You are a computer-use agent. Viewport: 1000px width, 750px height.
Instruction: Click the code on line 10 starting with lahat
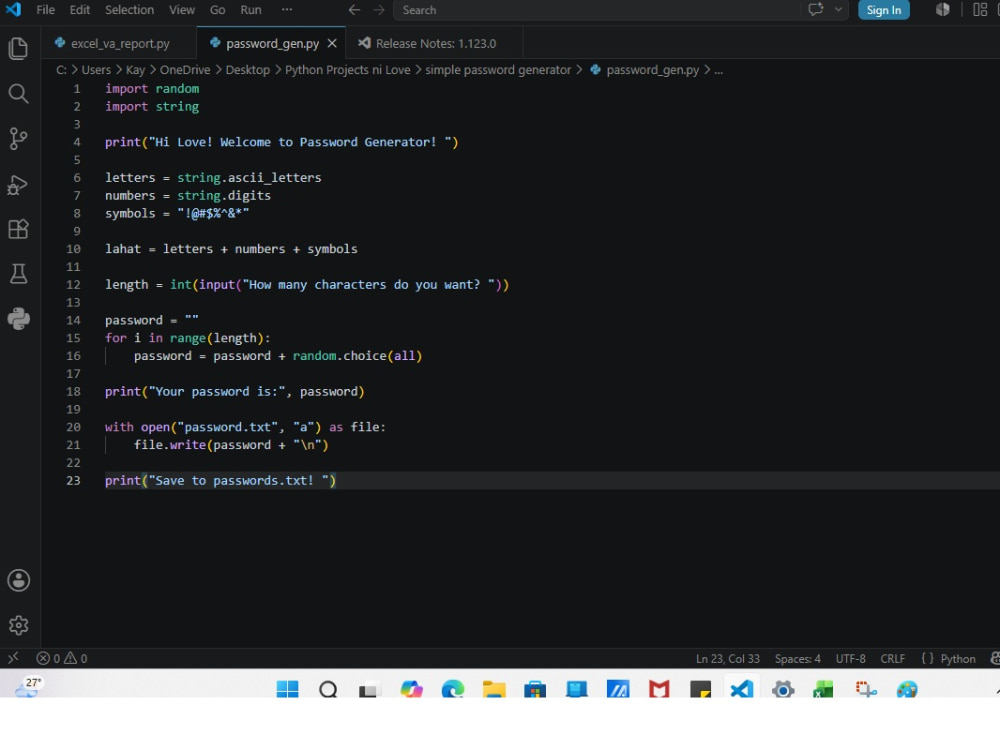[231, 249]
